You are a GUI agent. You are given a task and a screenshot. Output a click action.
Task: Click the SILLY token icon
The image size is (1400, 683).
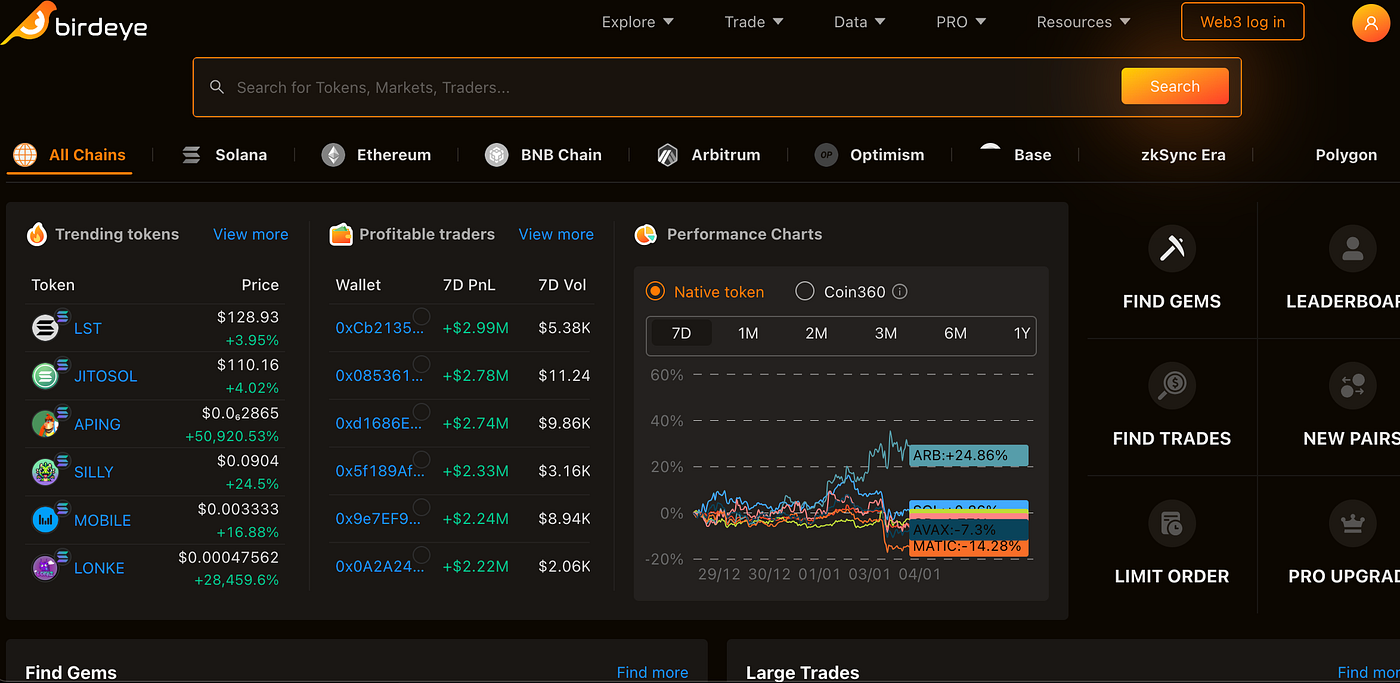[46, 472]
